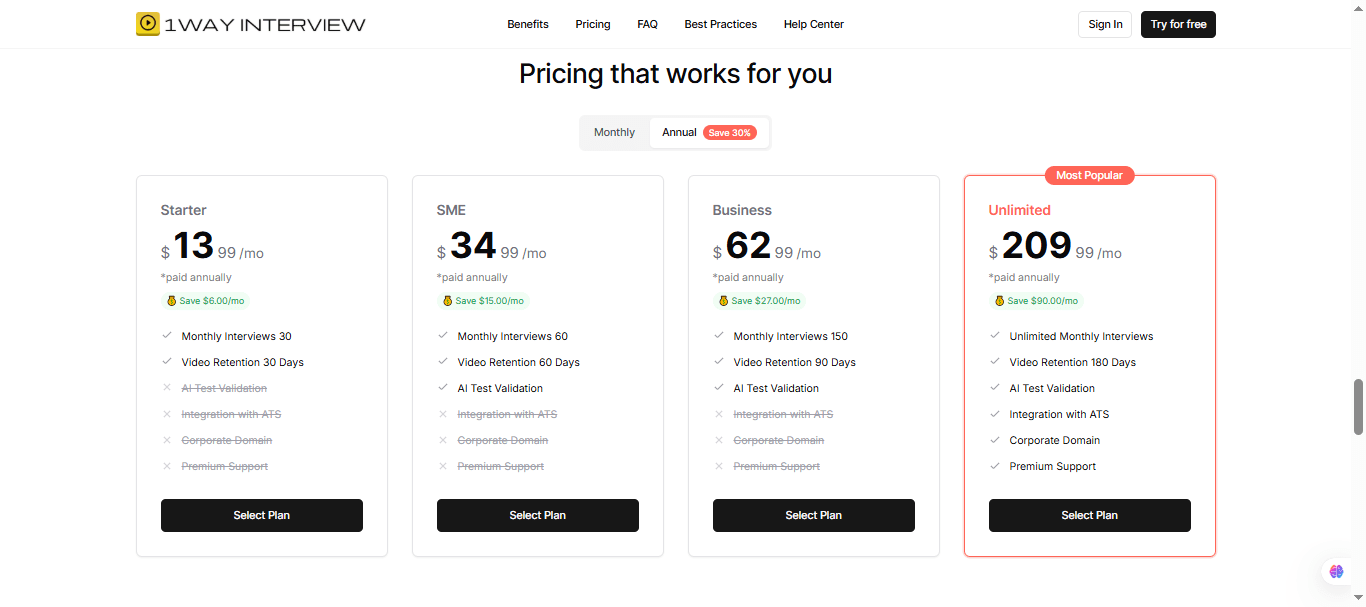Image resolution: width=1366 pixels, height=607 pixels.
Task: Click the Save 30% badge
Action: pos(730,133)
